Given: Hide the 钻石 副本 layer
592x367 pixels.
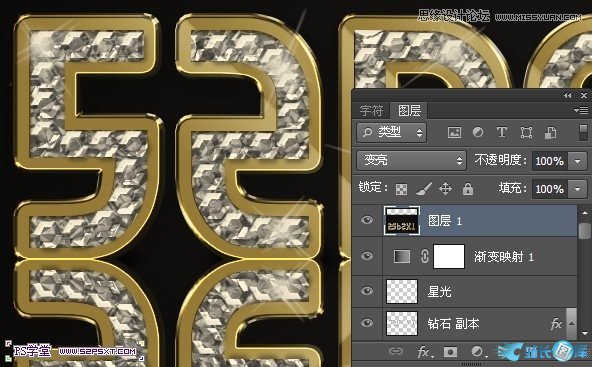Looking at the screenshot, I should (367, 323).
